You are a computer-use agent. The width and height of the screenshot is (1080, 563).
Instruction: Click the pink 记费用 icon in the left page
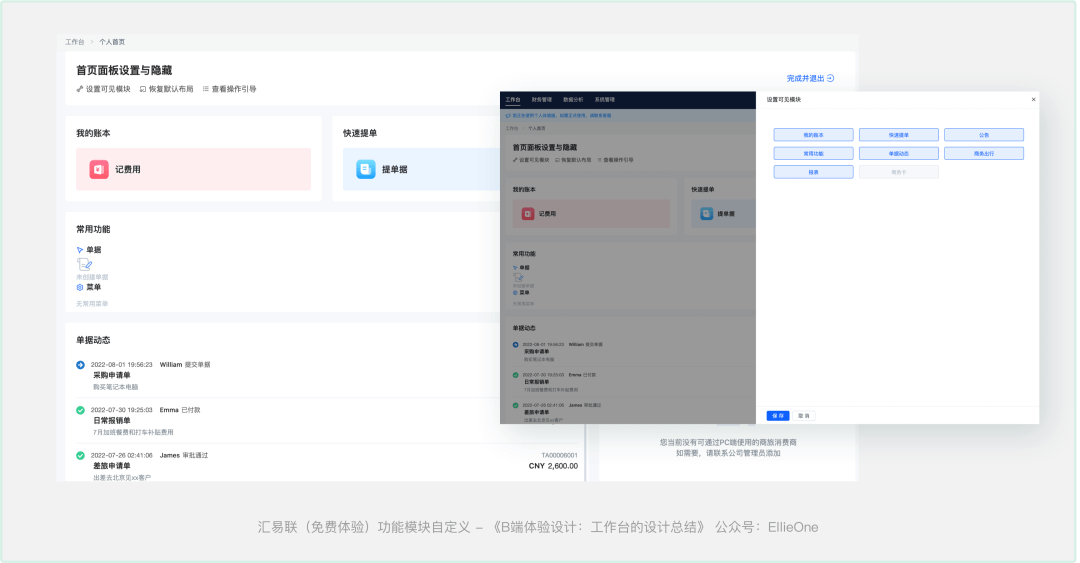(99, 169)
